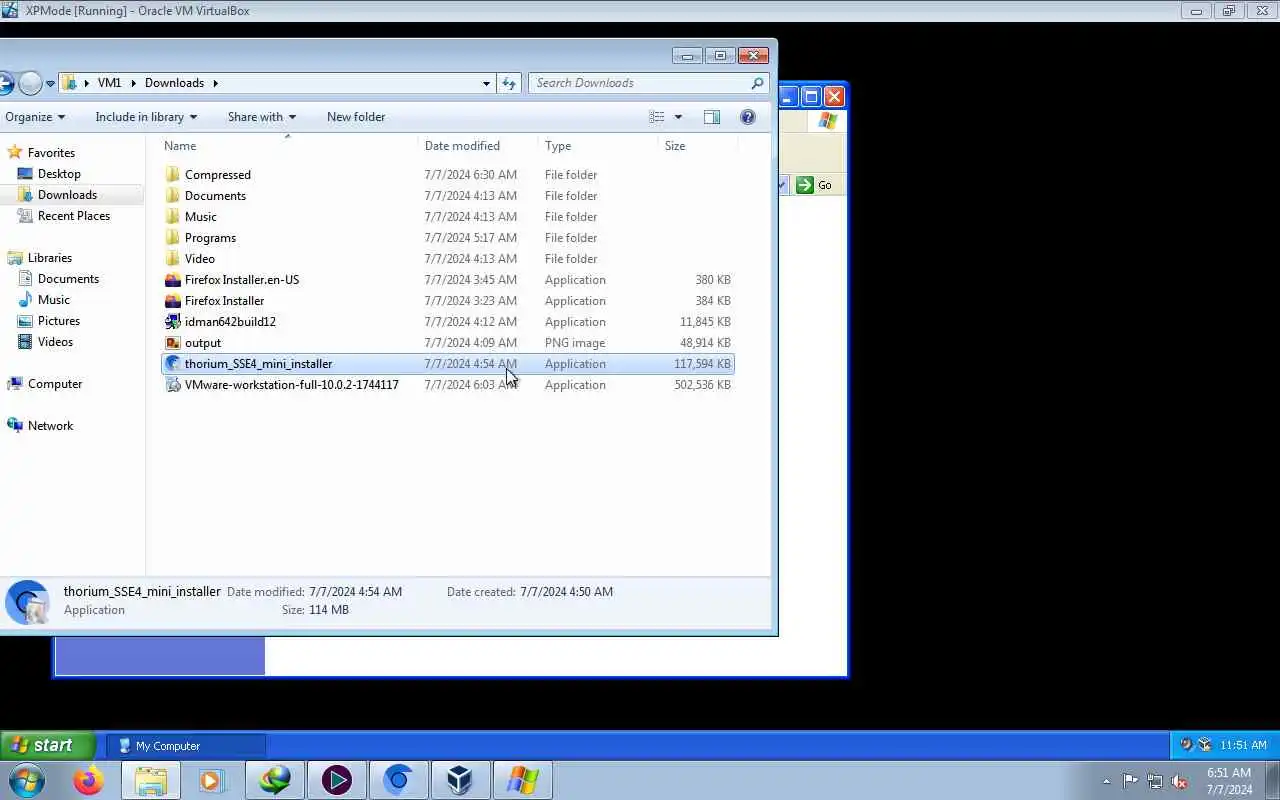Expand the view options dropdown arrow
This screenshot has width=1280, height=800.
tap(678, 117)
